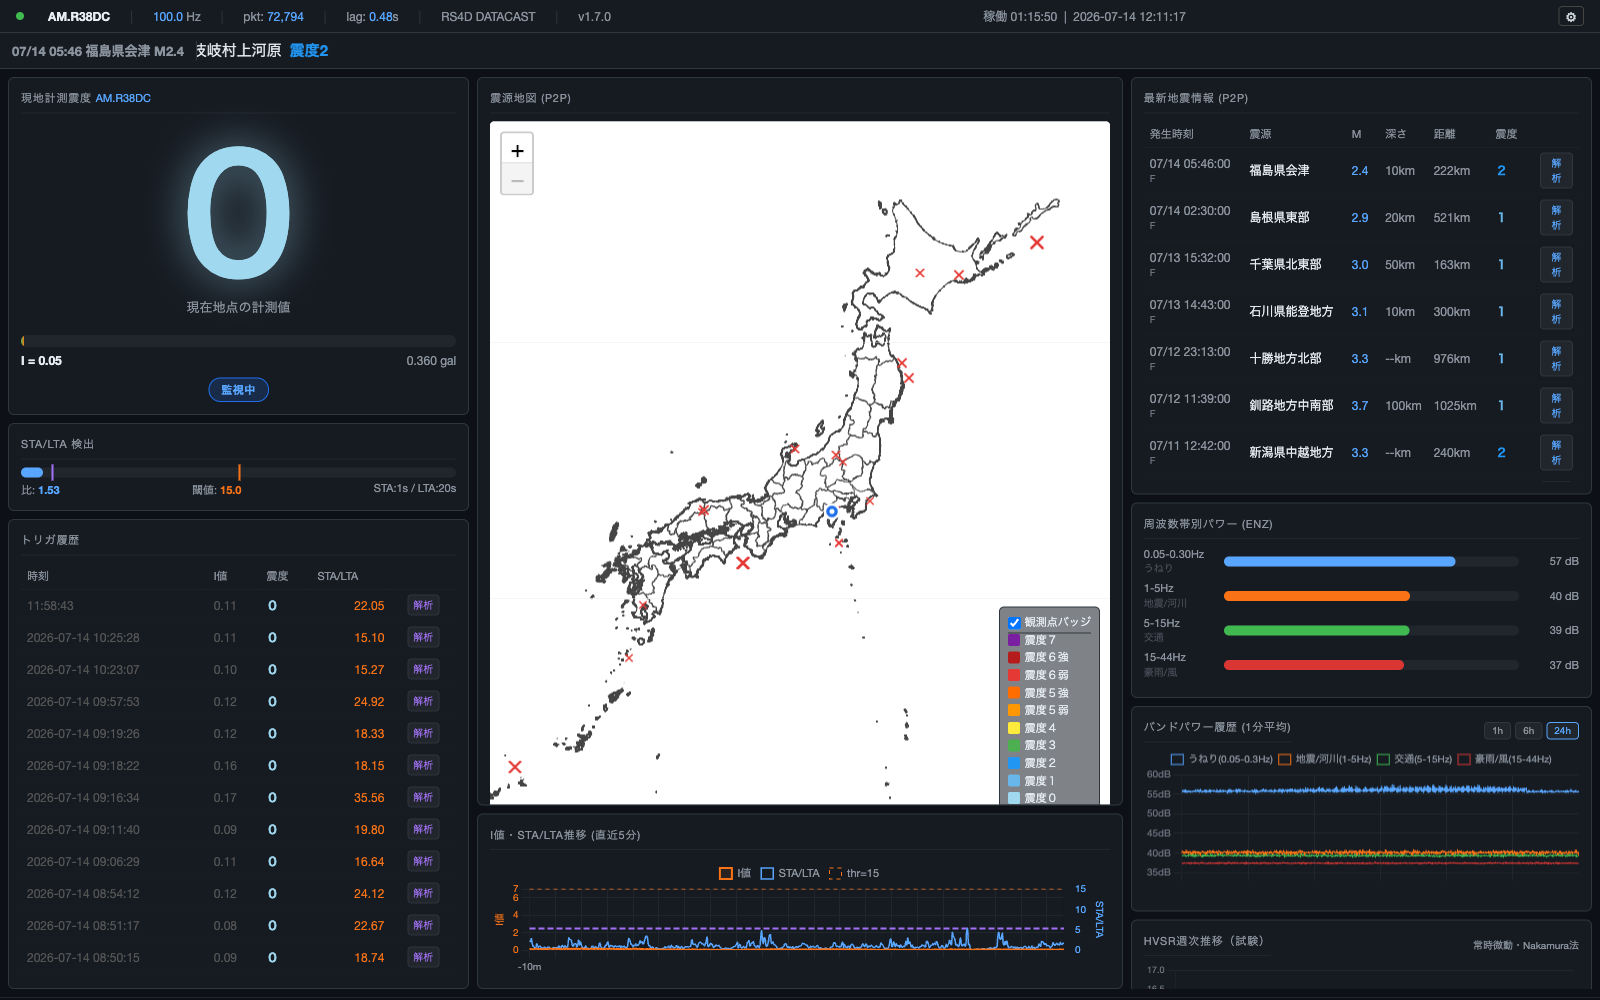The height and width of the screenshot is (1000, 1600).
Task: Open 解析 for 十勝地方北部 earthquake
Action: 1556,359
